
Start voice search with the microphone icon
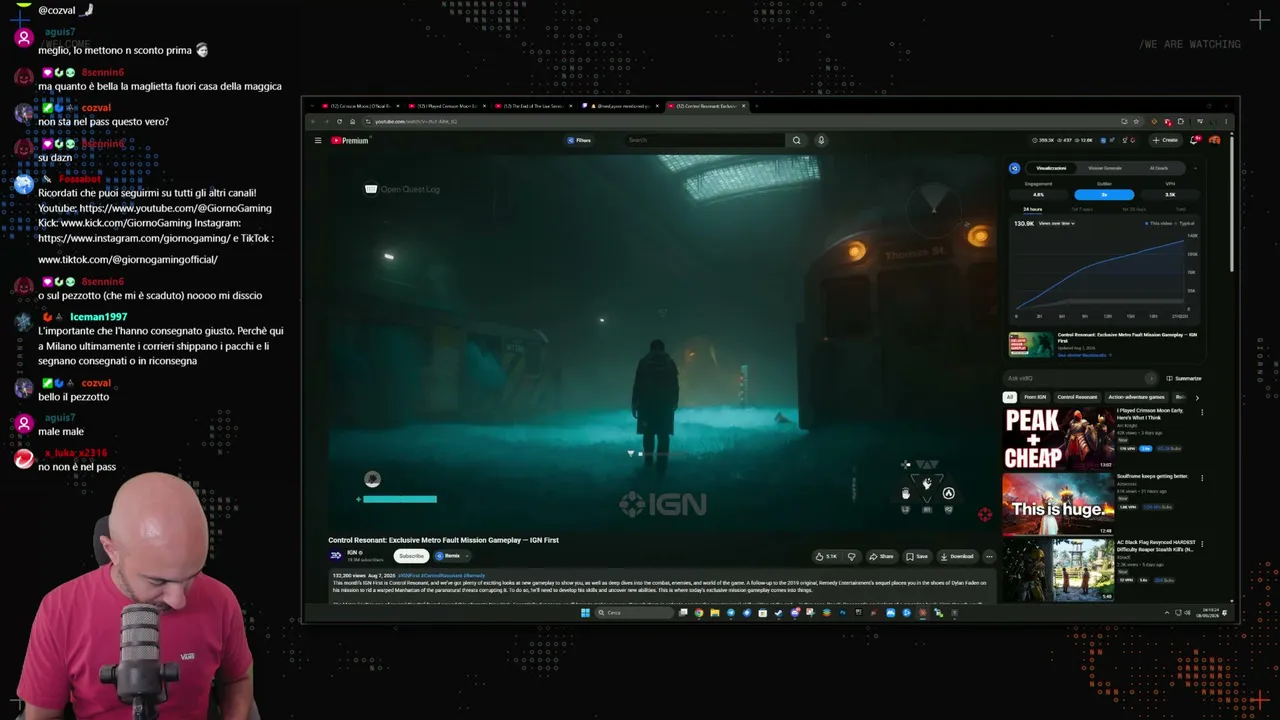tap(821, 140)
